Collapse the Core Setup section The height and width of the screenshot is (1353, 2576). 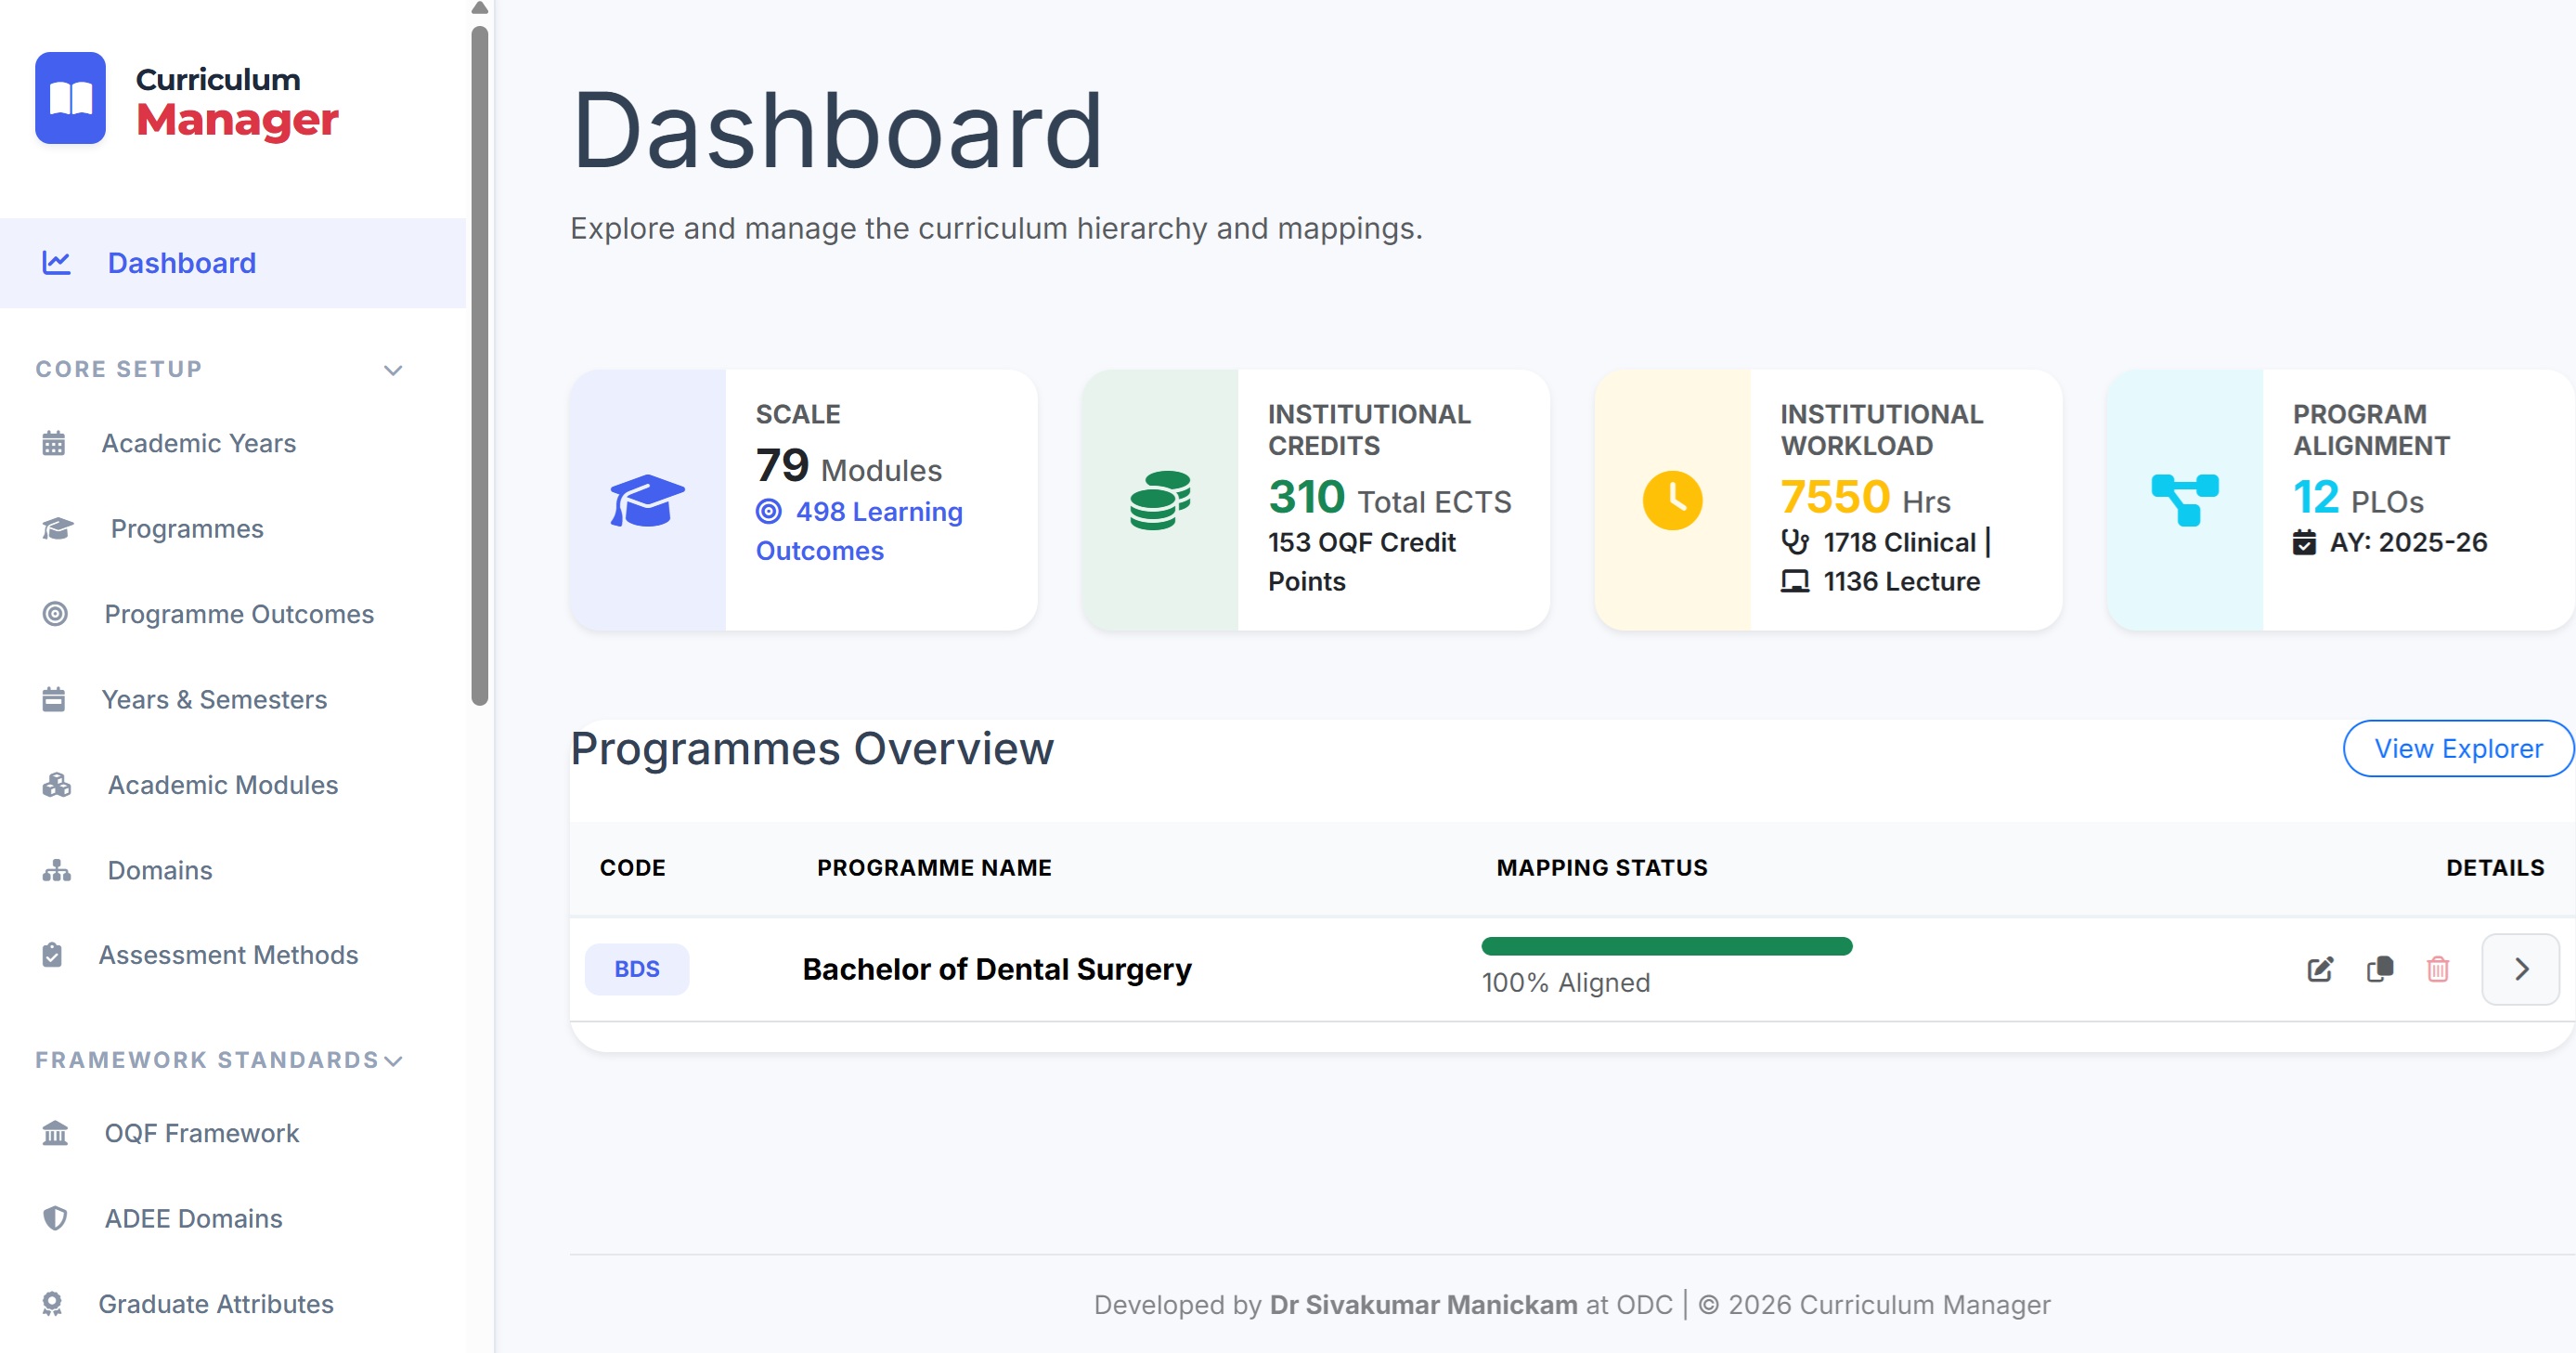tap(393, 370)
